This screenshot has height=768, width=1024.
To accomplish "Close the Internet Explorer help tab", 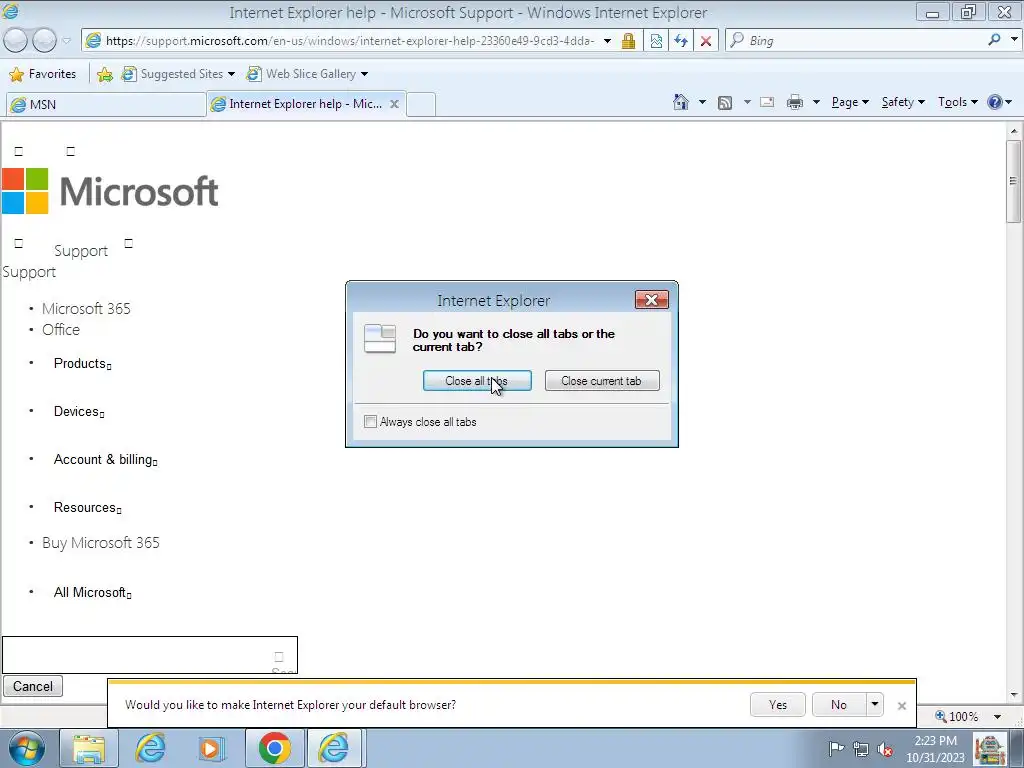I will [394, 104].
